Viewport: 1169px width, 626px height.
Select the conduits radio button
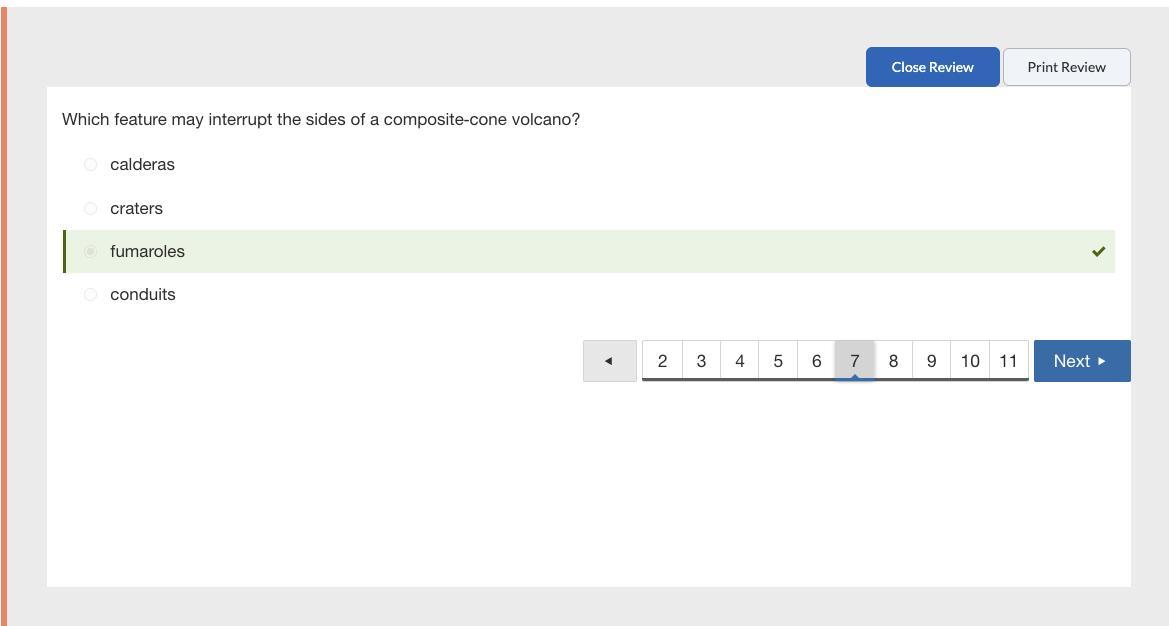click(x=90, y=294)
